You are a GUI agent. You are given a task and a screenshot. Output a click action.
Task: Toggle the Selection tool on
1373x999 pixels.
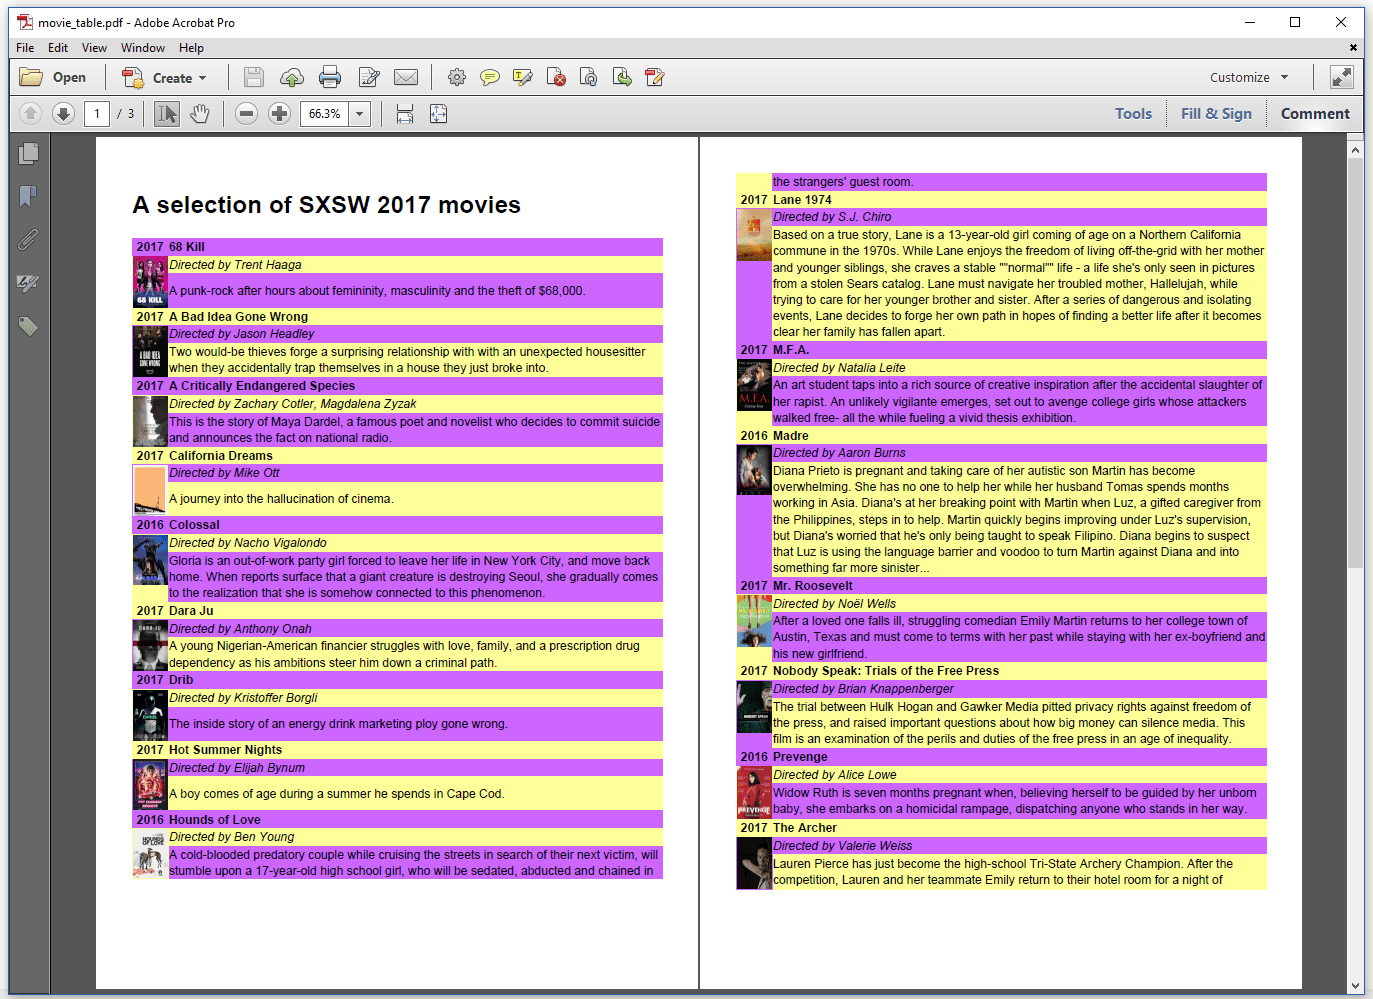[x=166, y=113]
